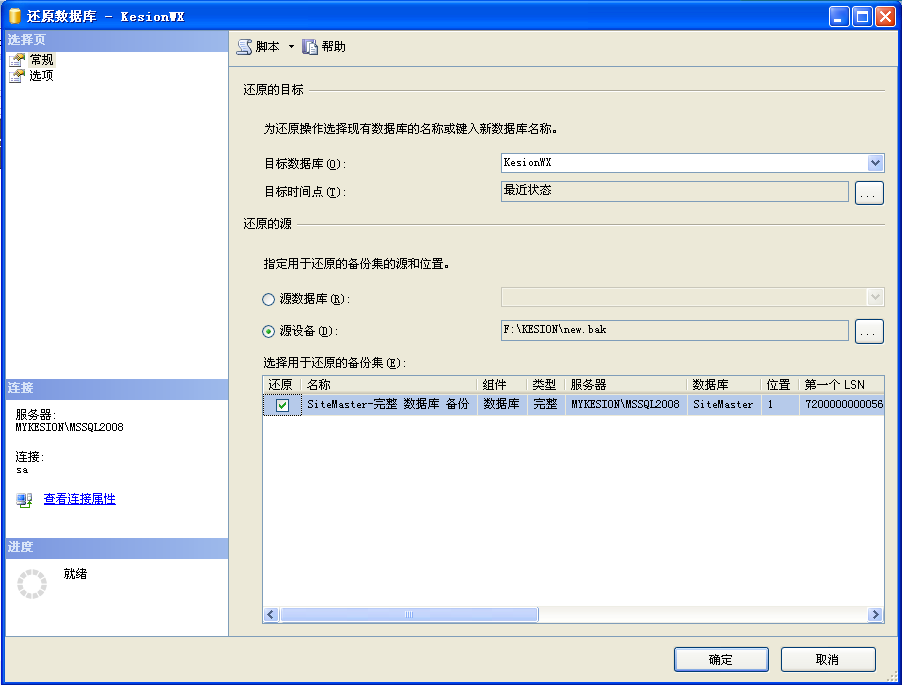Open the 脚本 dropdown arrow

pos(291,47)
